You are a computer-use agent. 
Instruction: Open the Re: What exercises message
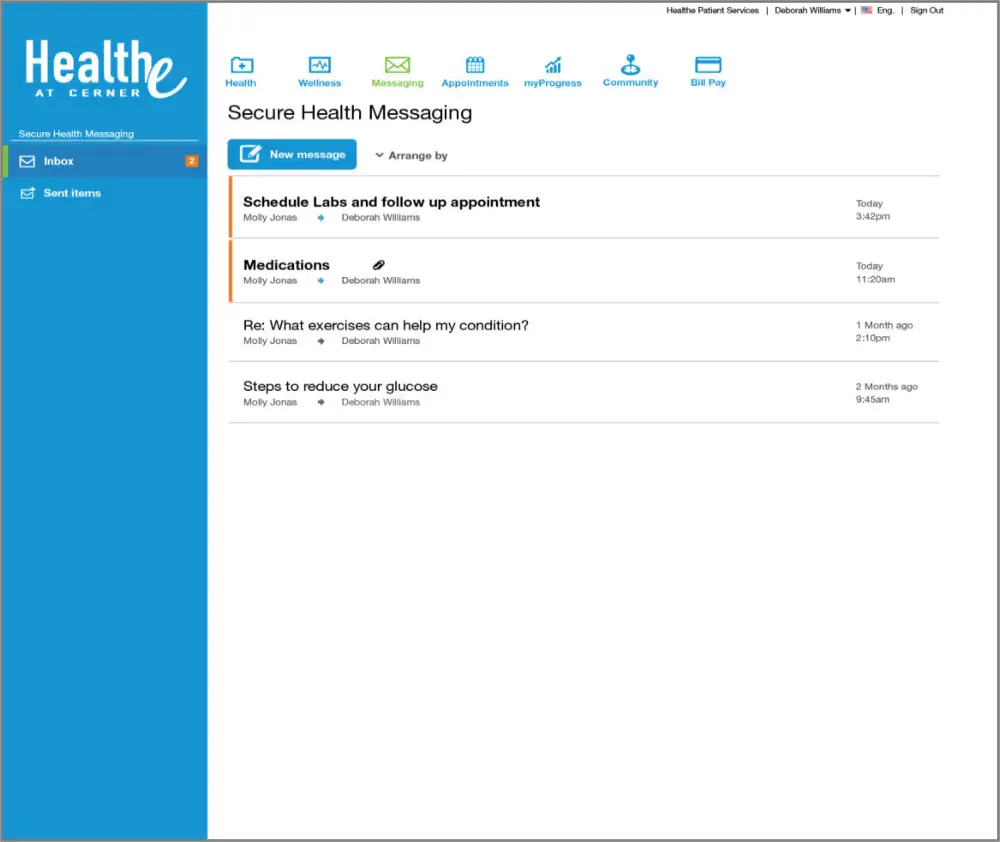pyautogui.click(x=386, y=326)
